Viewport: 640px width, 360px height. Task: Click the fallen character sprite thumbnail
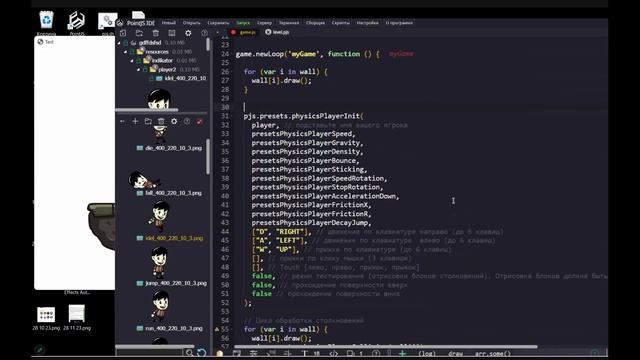pyautogui.click(x=144, y=180)
